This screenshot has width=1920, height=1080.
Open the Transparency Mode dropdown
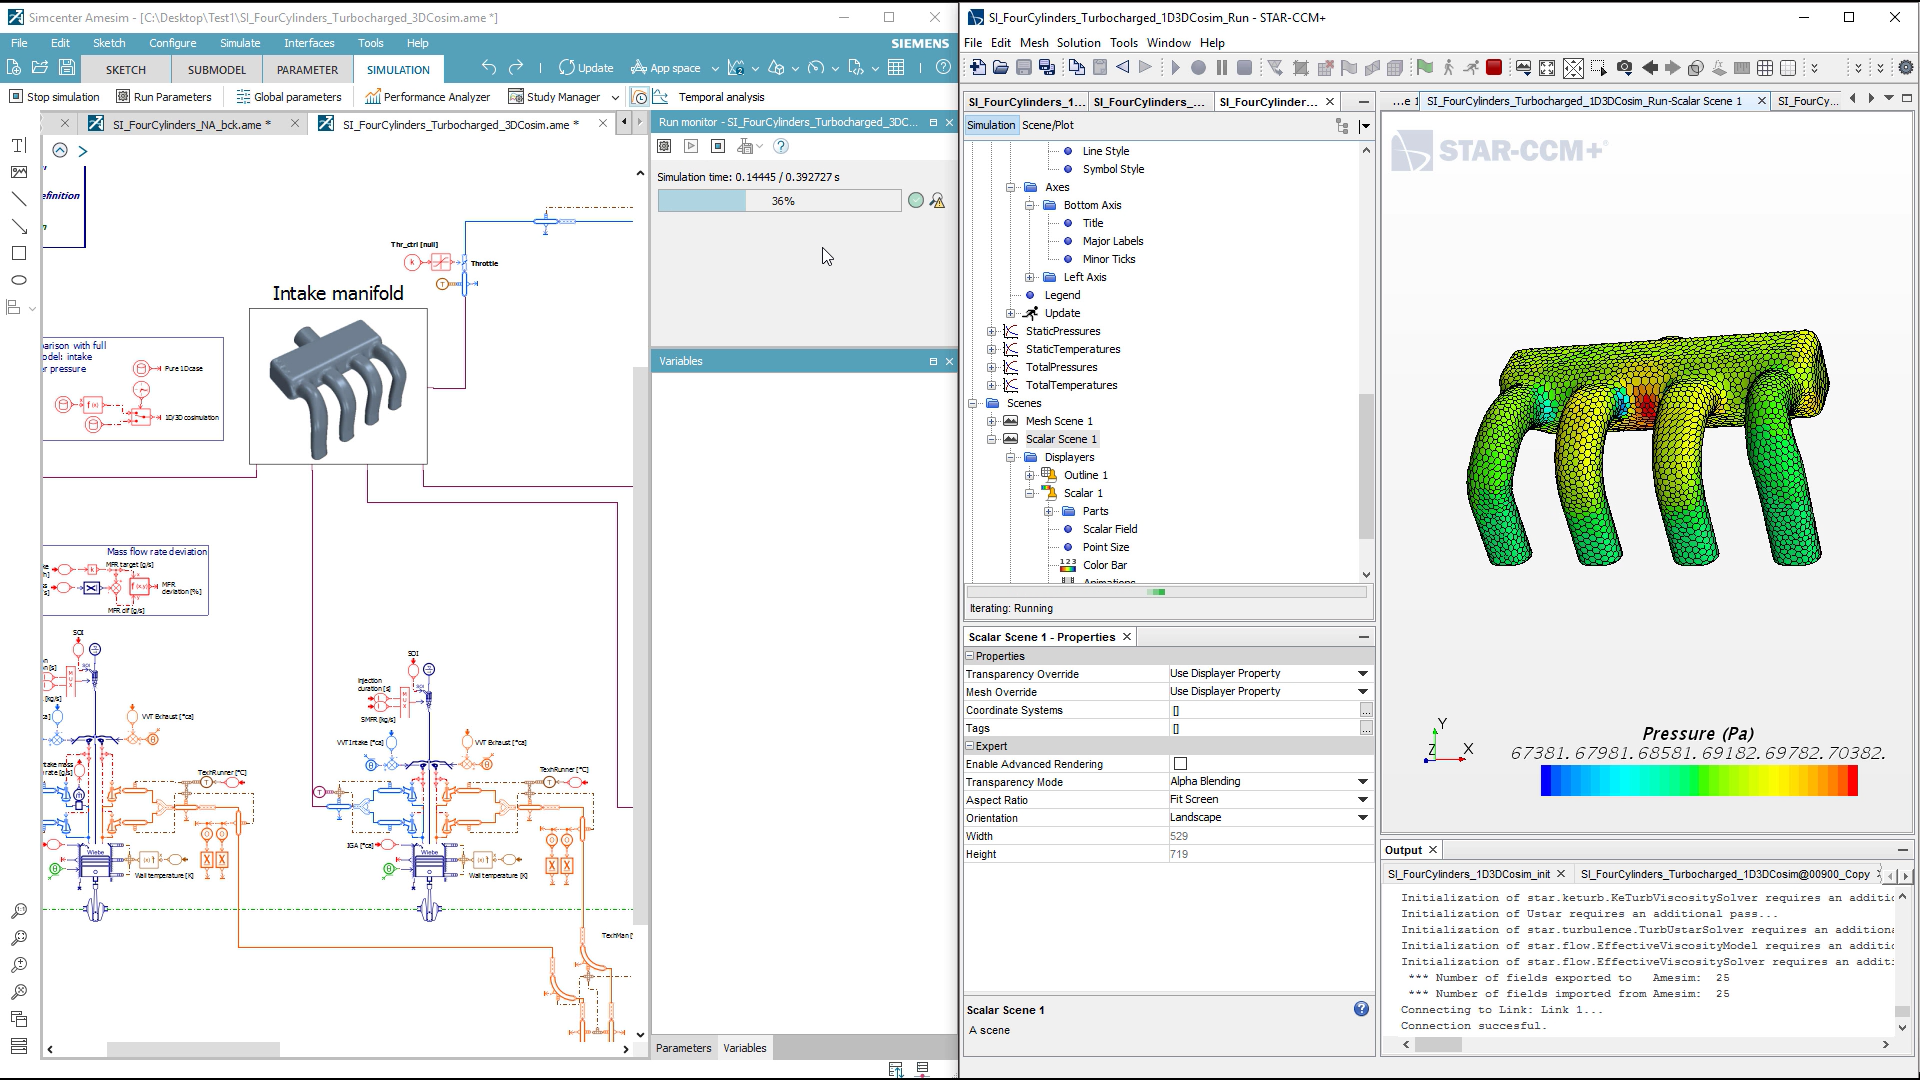[x=1362, y=782]
